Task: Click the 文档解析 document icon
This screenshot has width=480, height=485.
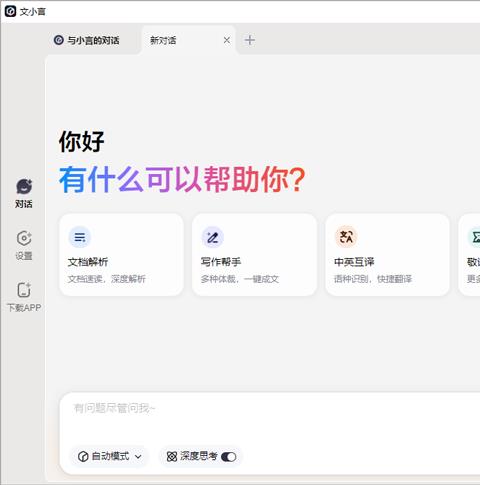Action: pos(80,237)
